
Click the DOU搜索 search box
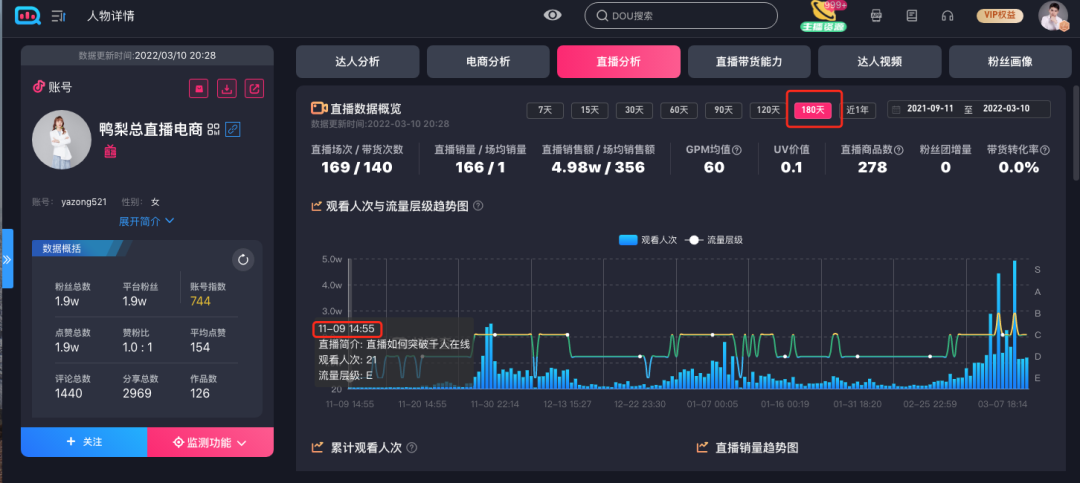pos(681,16)
